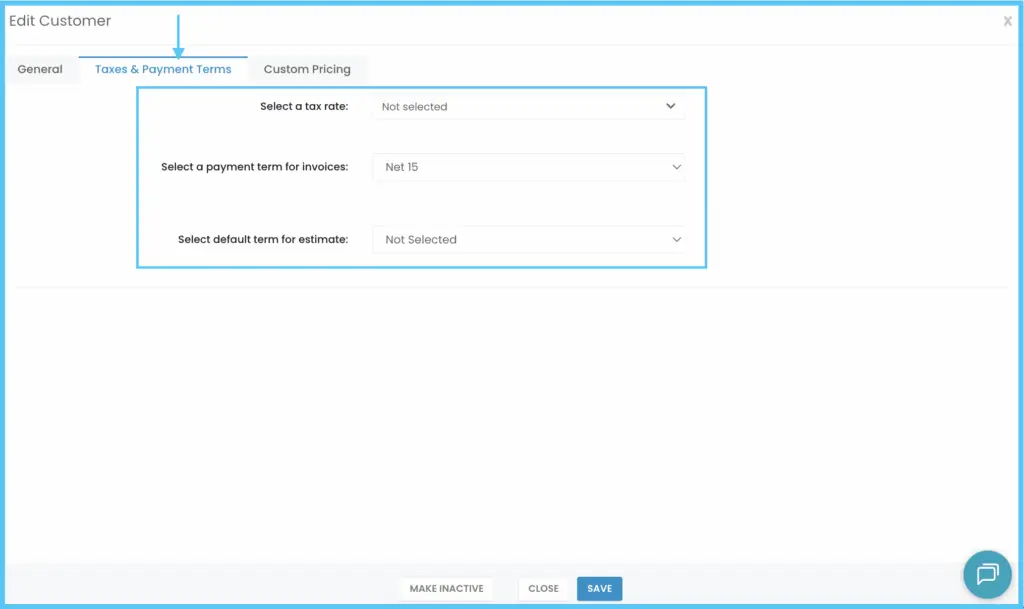This screenshot has height=609, width=1024.
Task: Save the customer changes
Action: click(x=600, y=589)
